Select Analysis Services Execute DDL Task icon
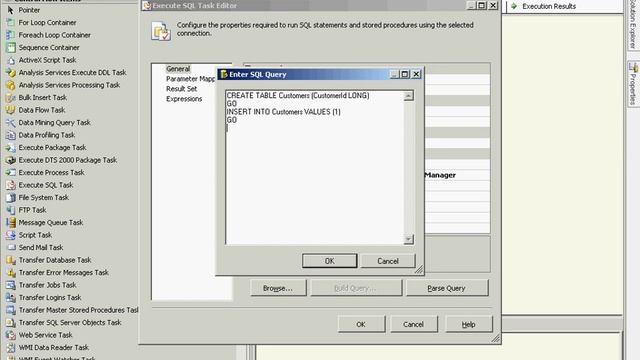640x360 pixels. click(11, 73)
